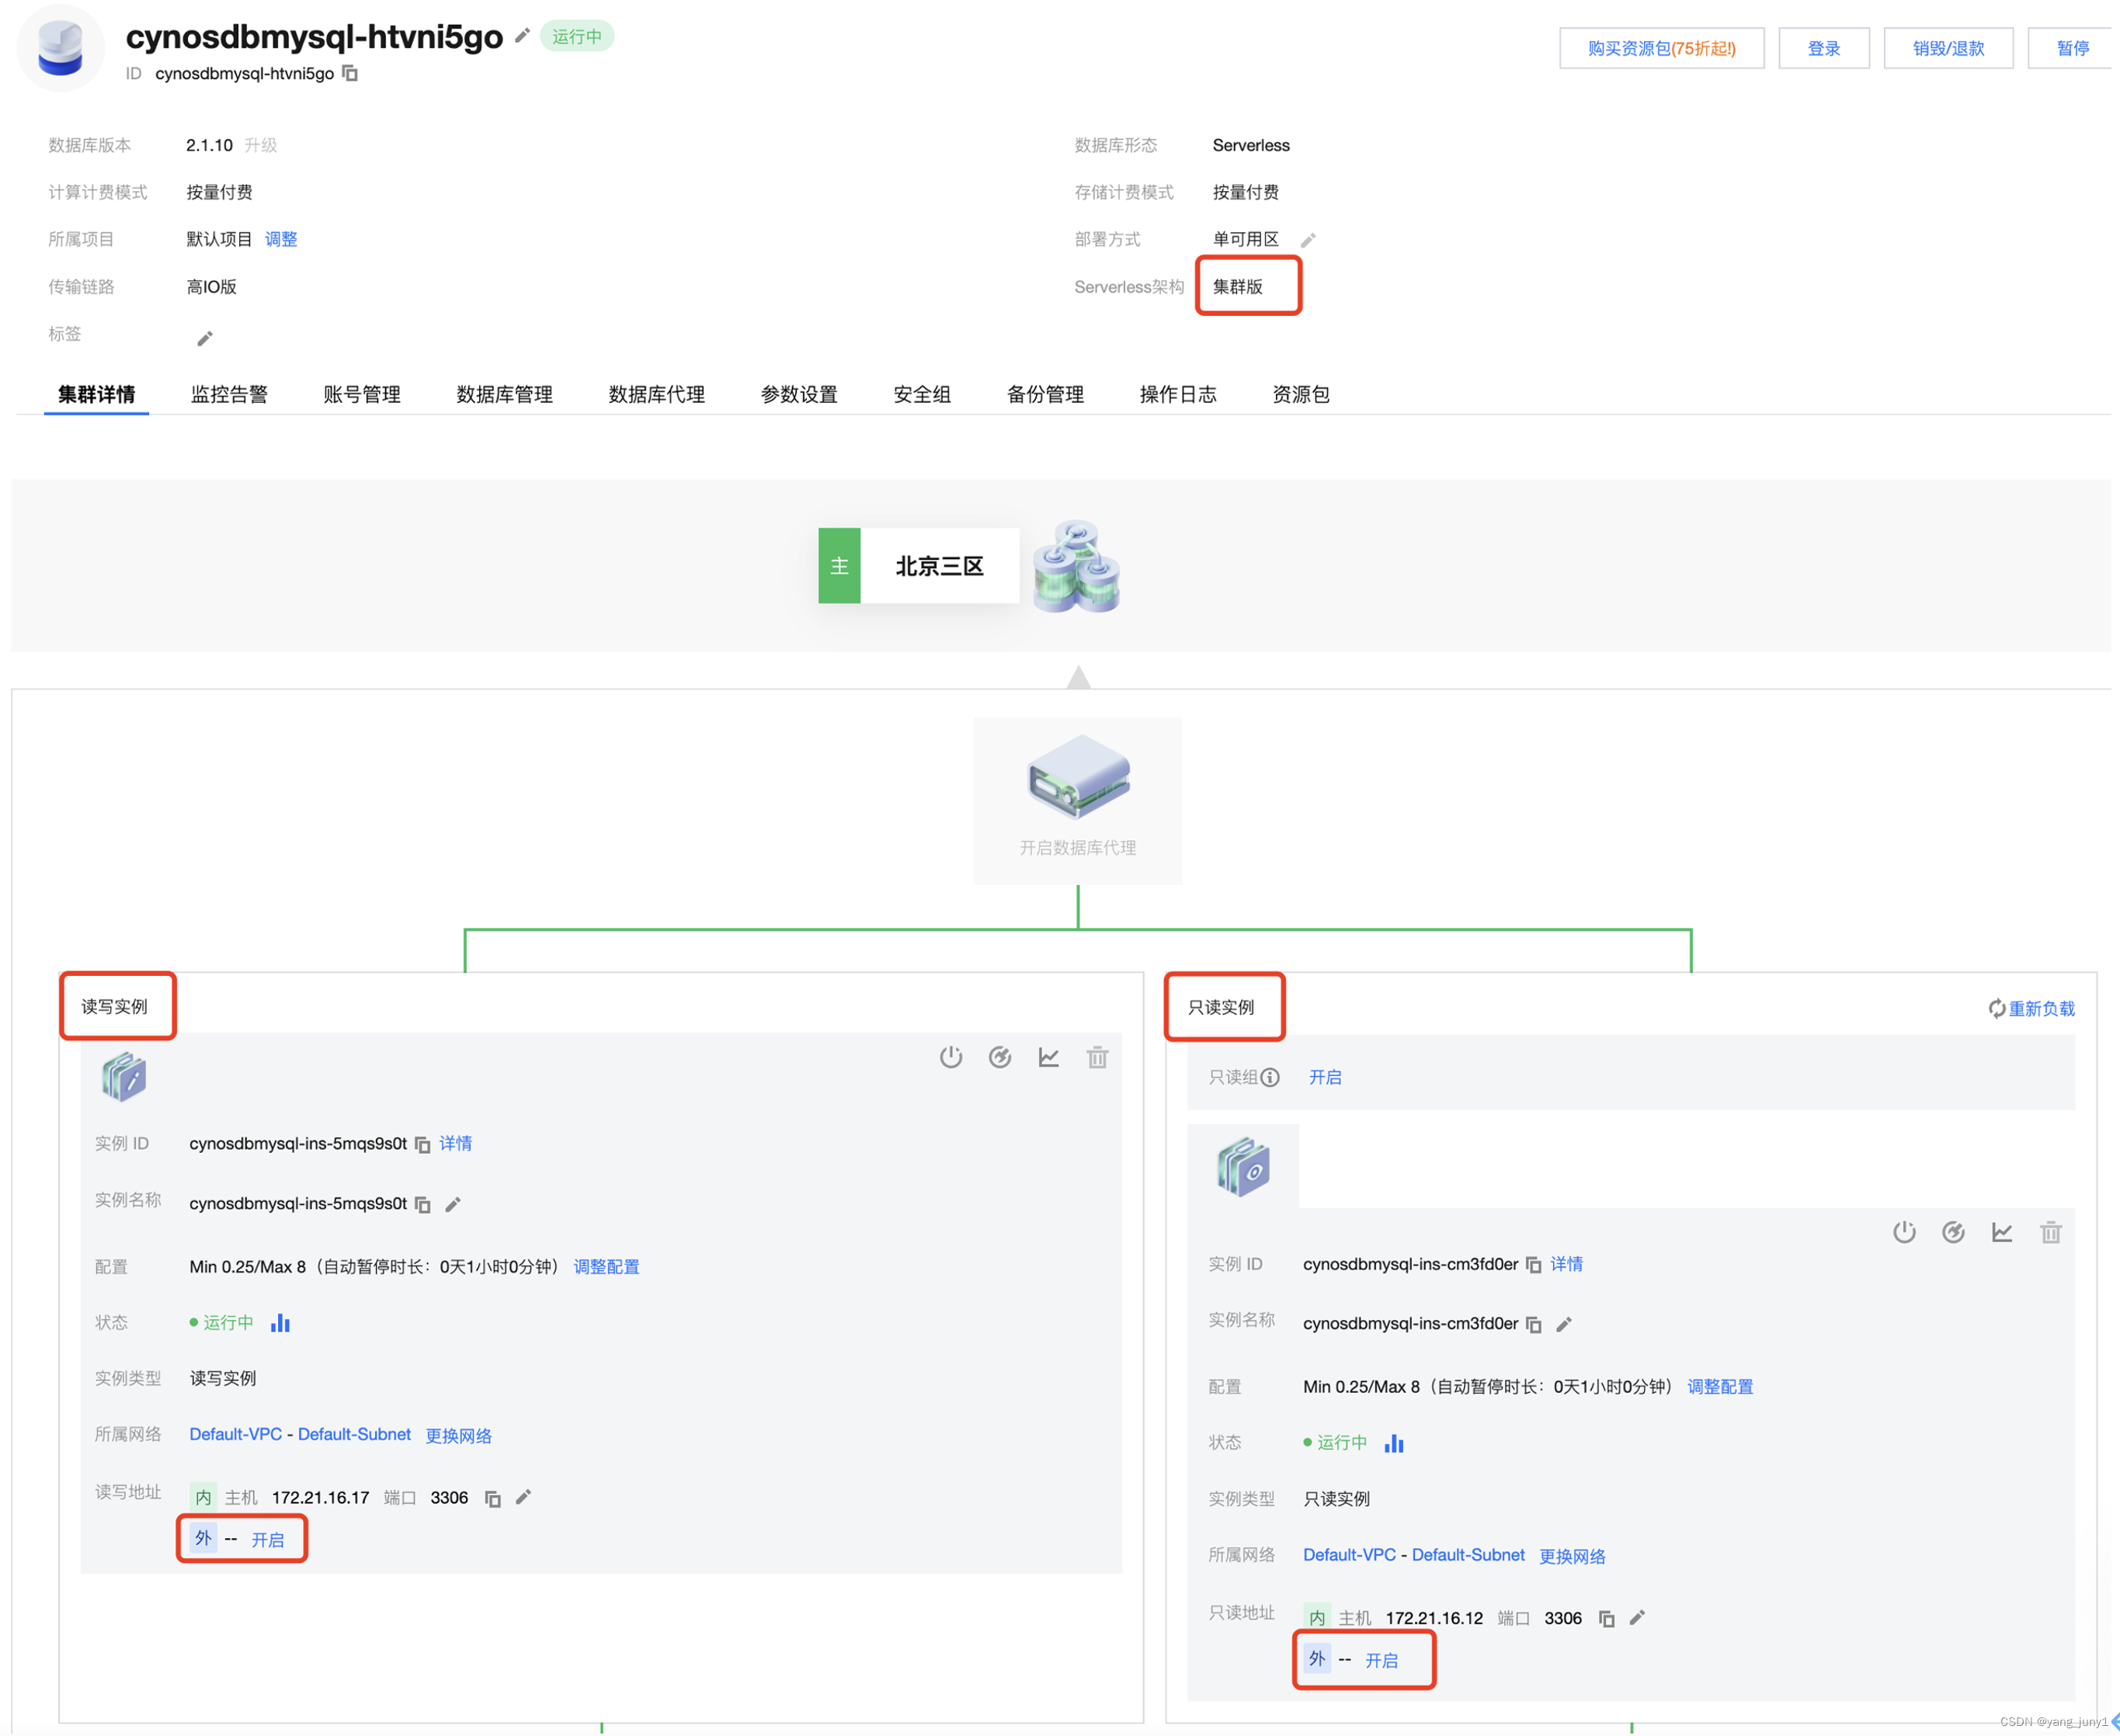Click the power icon of the read-only instance
2120x1736 pixels.
(x=1905, y=1232)
